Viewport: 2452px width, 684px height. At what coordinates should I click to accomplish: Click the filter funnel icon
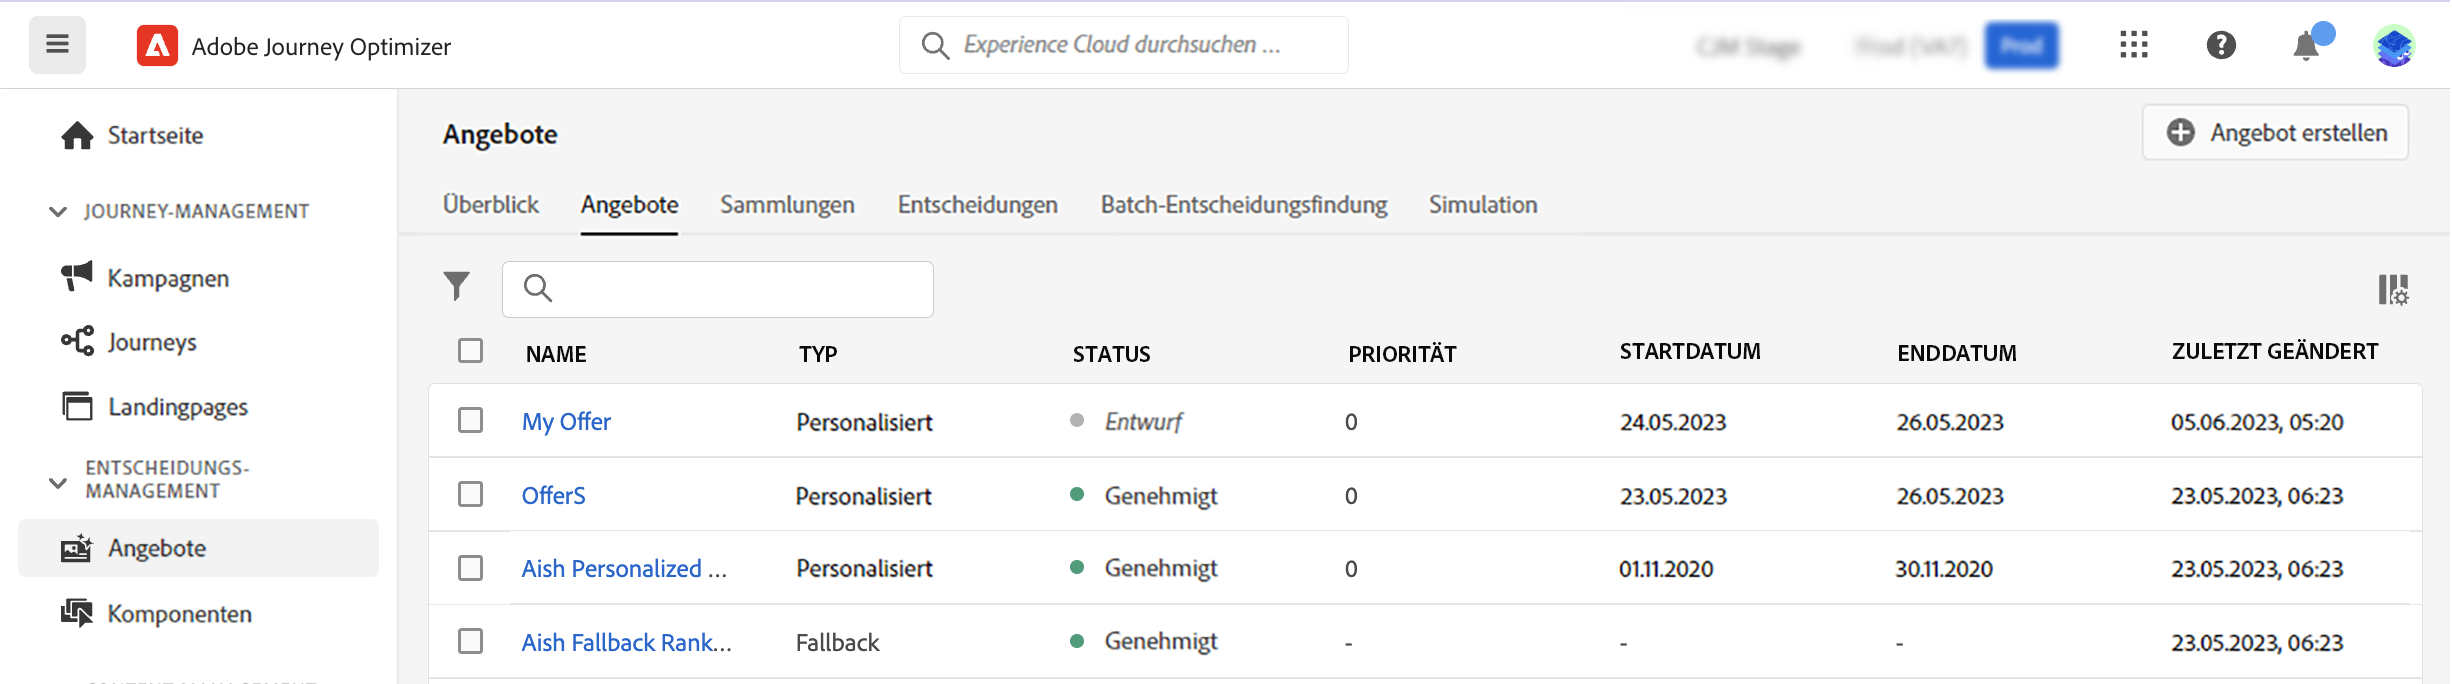(456, 287)
